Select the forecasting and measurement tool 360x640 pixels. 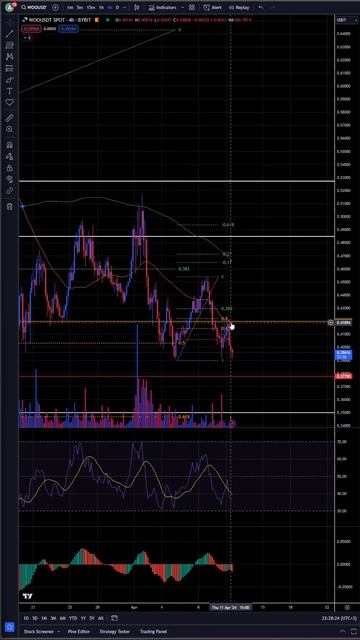coord(9,68)
